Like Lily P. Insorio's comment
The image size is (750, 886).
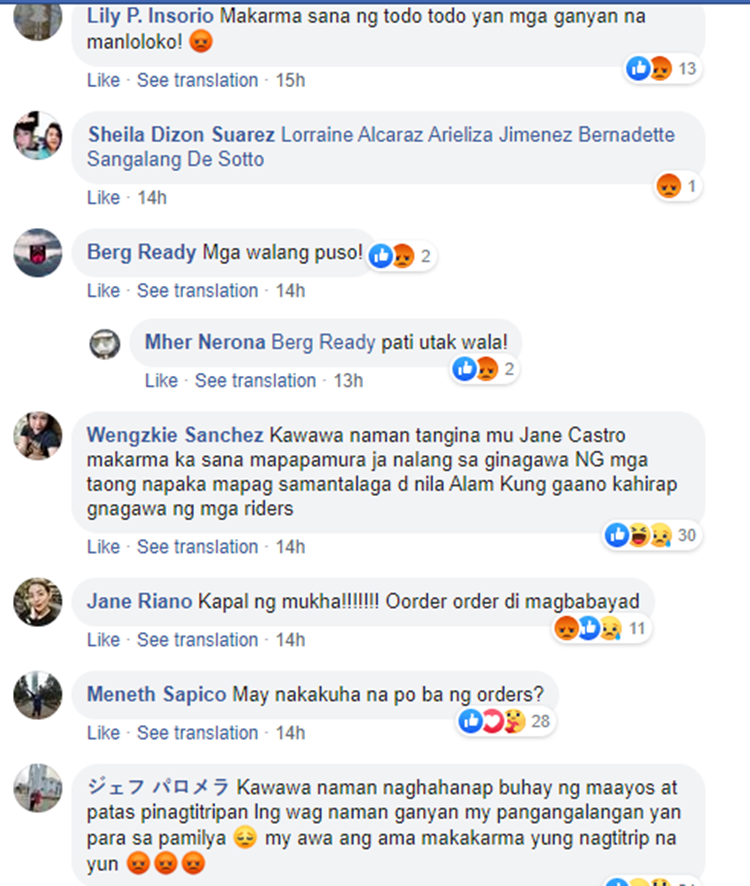(x=103, y=80)
